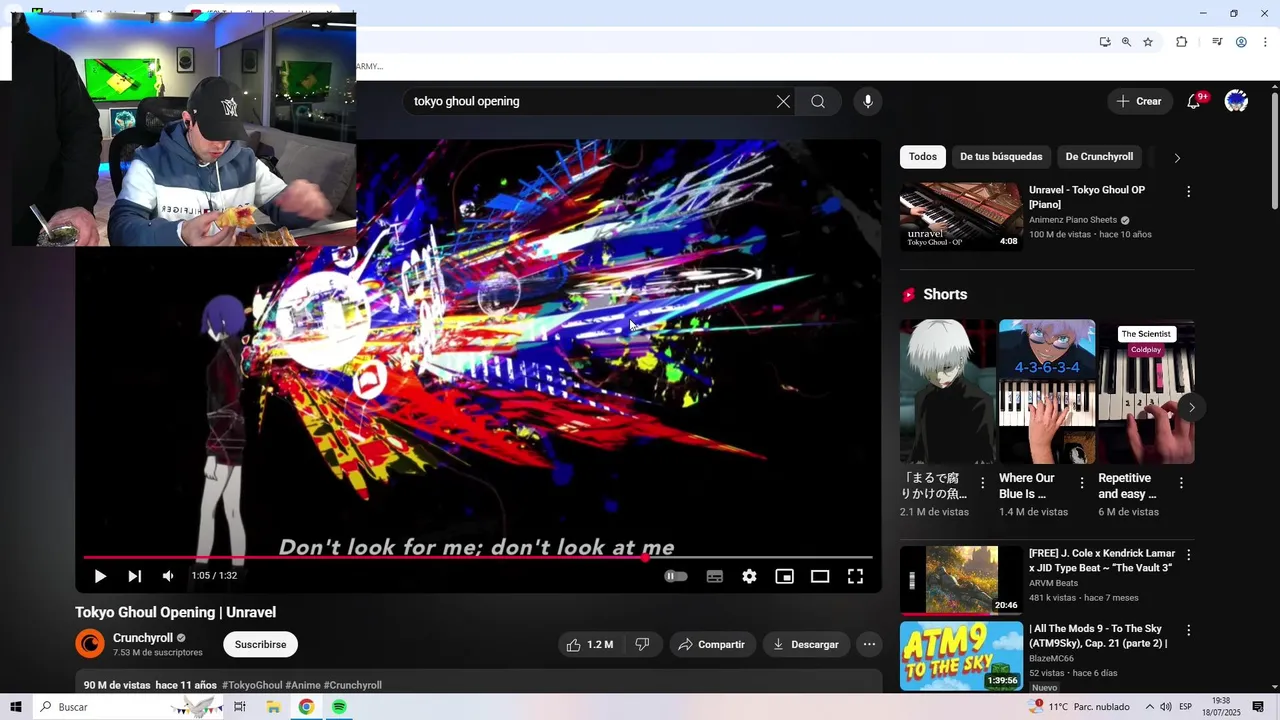This screenshot has height=720, width=1280.
Task: Open browser zoom magnifier icon
Action: pyautogui.click(x=1126, y=42)
